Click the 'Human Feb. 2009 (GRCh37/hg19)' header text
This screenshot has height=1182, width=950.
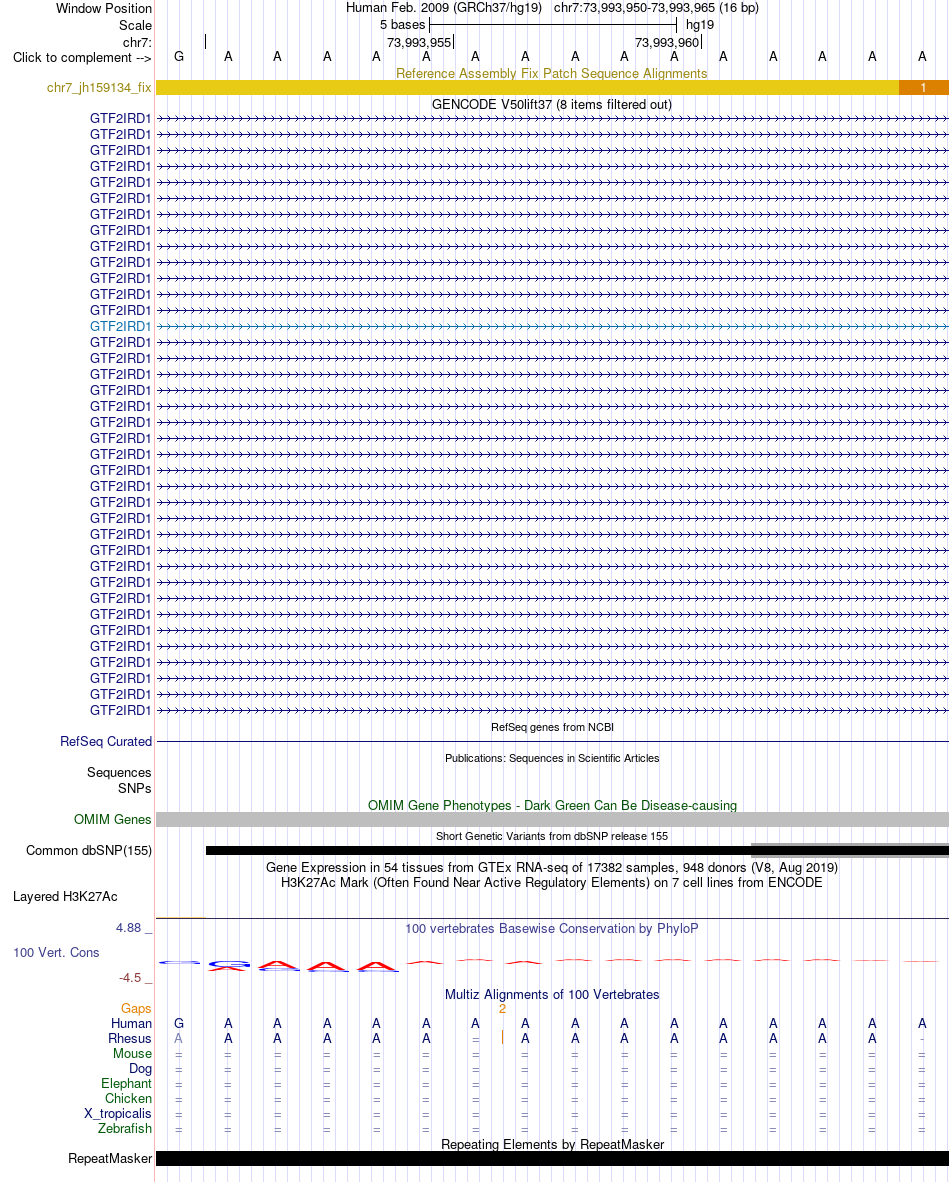444,8
